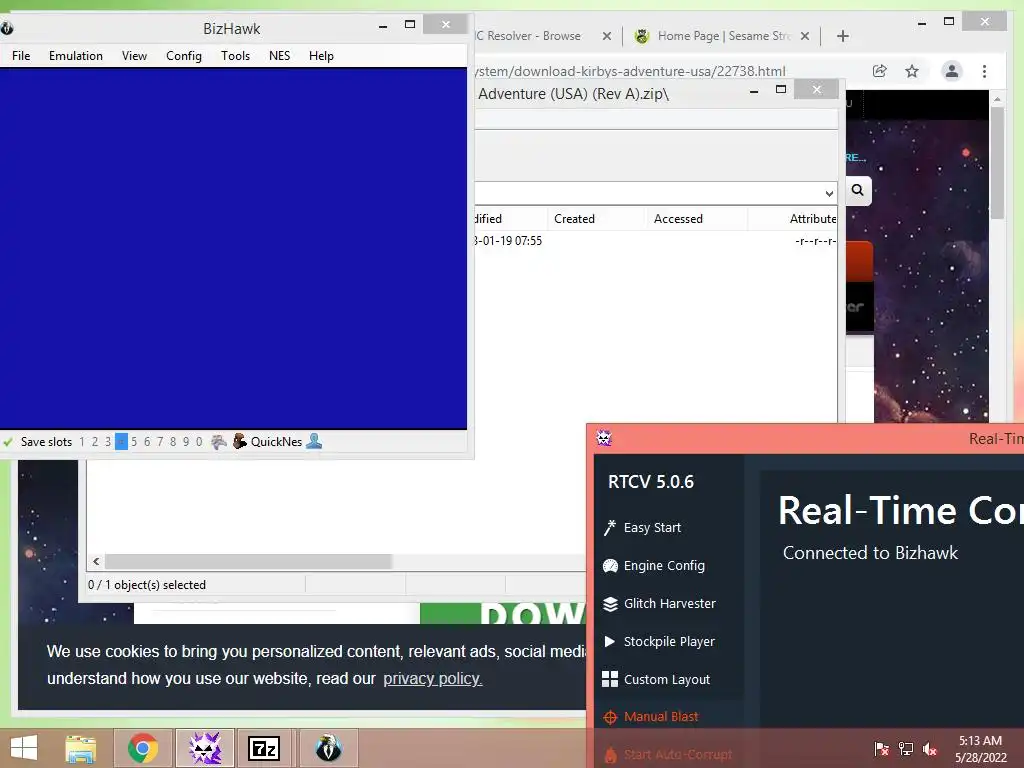Trigger Manual Blast in RTCV
The image size is (1024, 768).
click(651, 716)
